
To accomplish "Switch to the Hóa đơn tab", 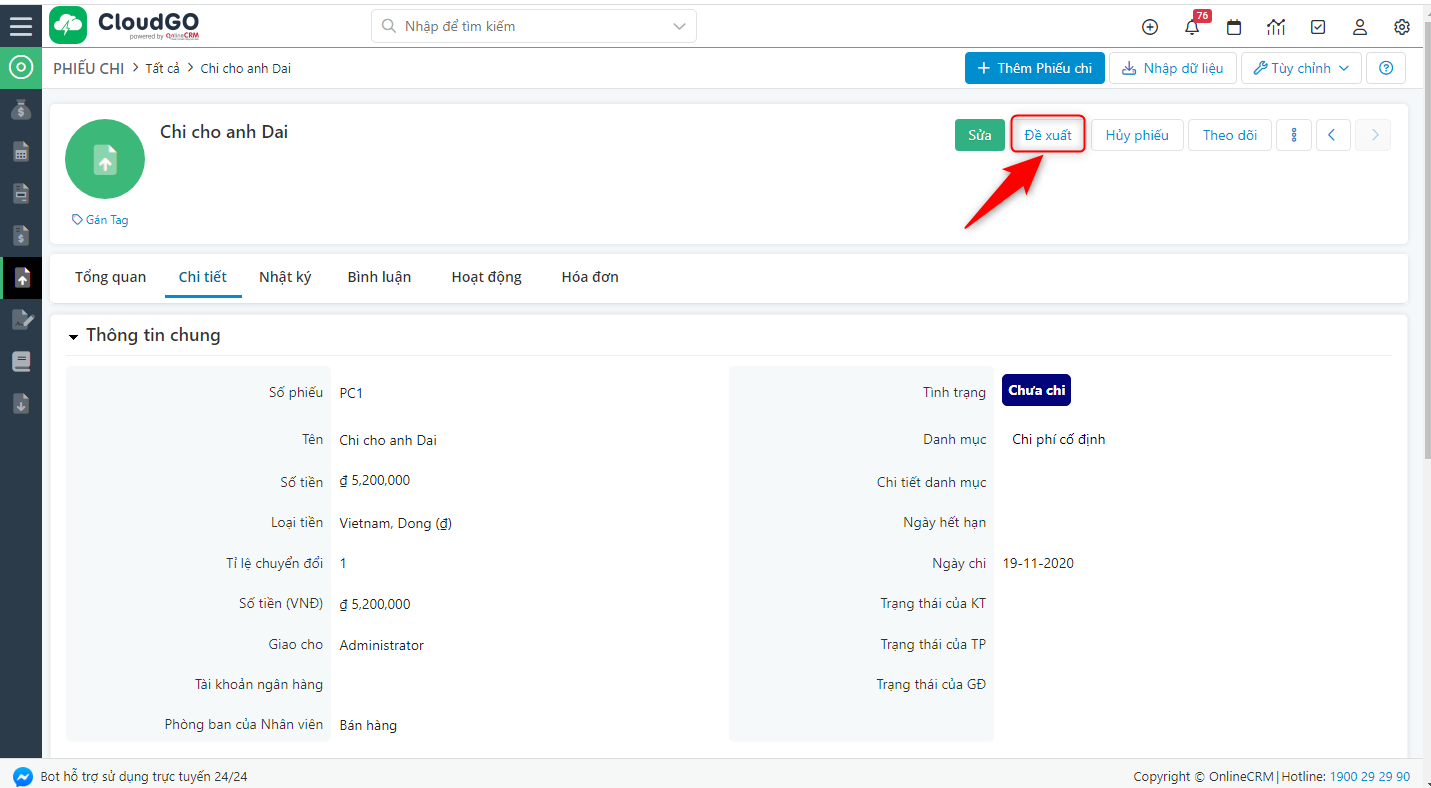I will coord(589,277).
